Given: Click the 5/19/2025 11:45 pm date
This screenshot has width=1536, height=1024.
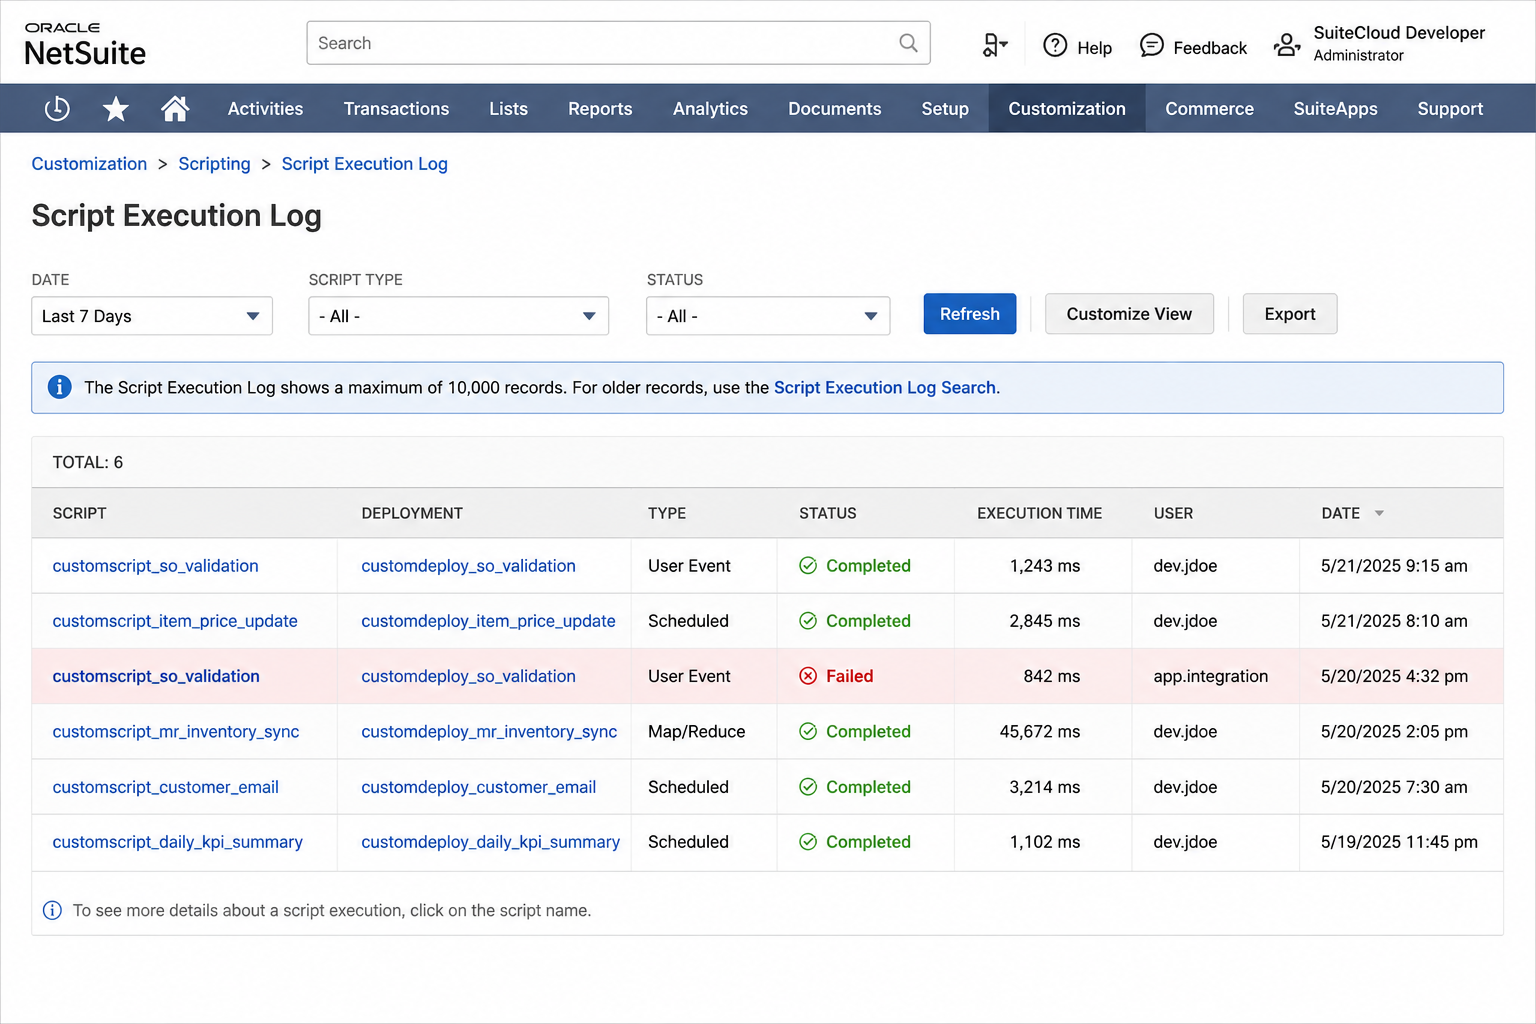Looking at the screenshot, I should (x=1399, y=842).
